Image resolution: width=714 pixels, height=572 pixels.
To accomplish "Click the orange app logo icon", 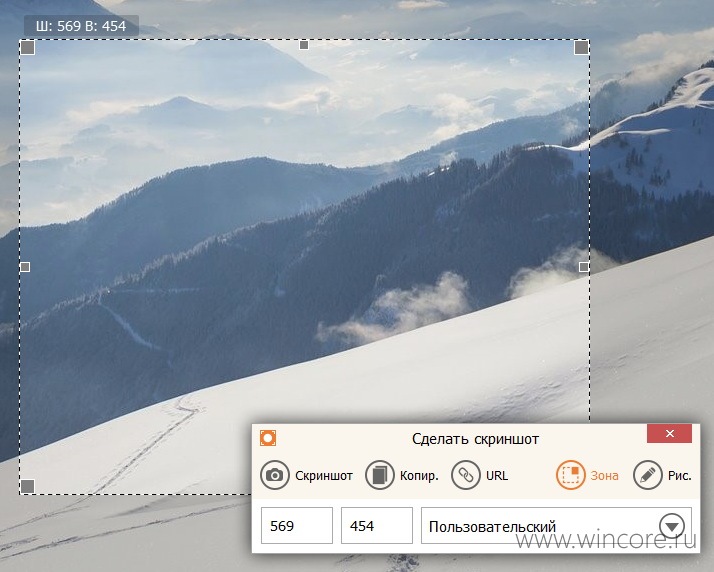I will [268, 438].
